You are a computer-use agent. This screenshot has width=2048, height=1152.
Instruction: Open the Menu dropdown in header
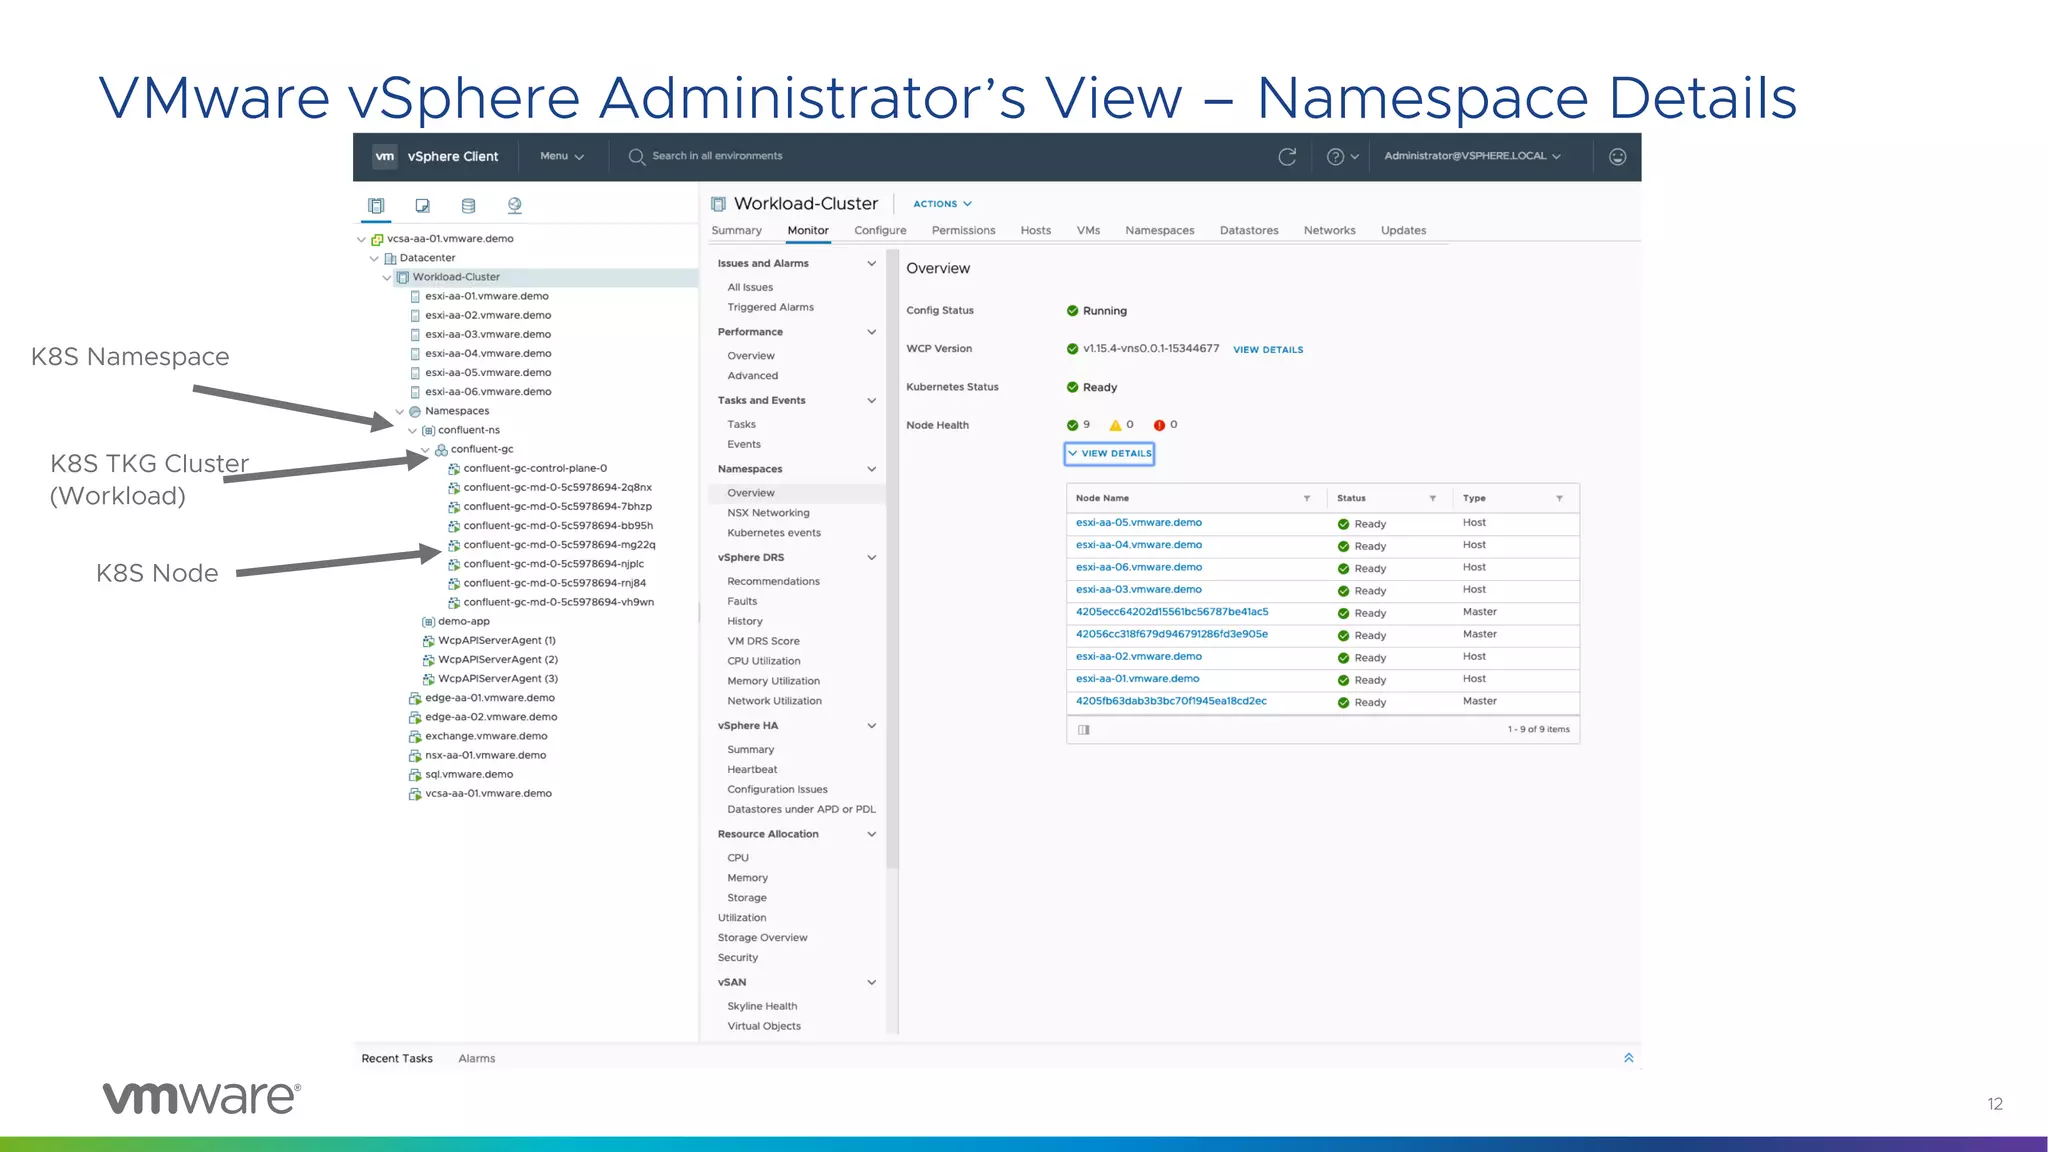pyautogui.click(x=561, y=157)
